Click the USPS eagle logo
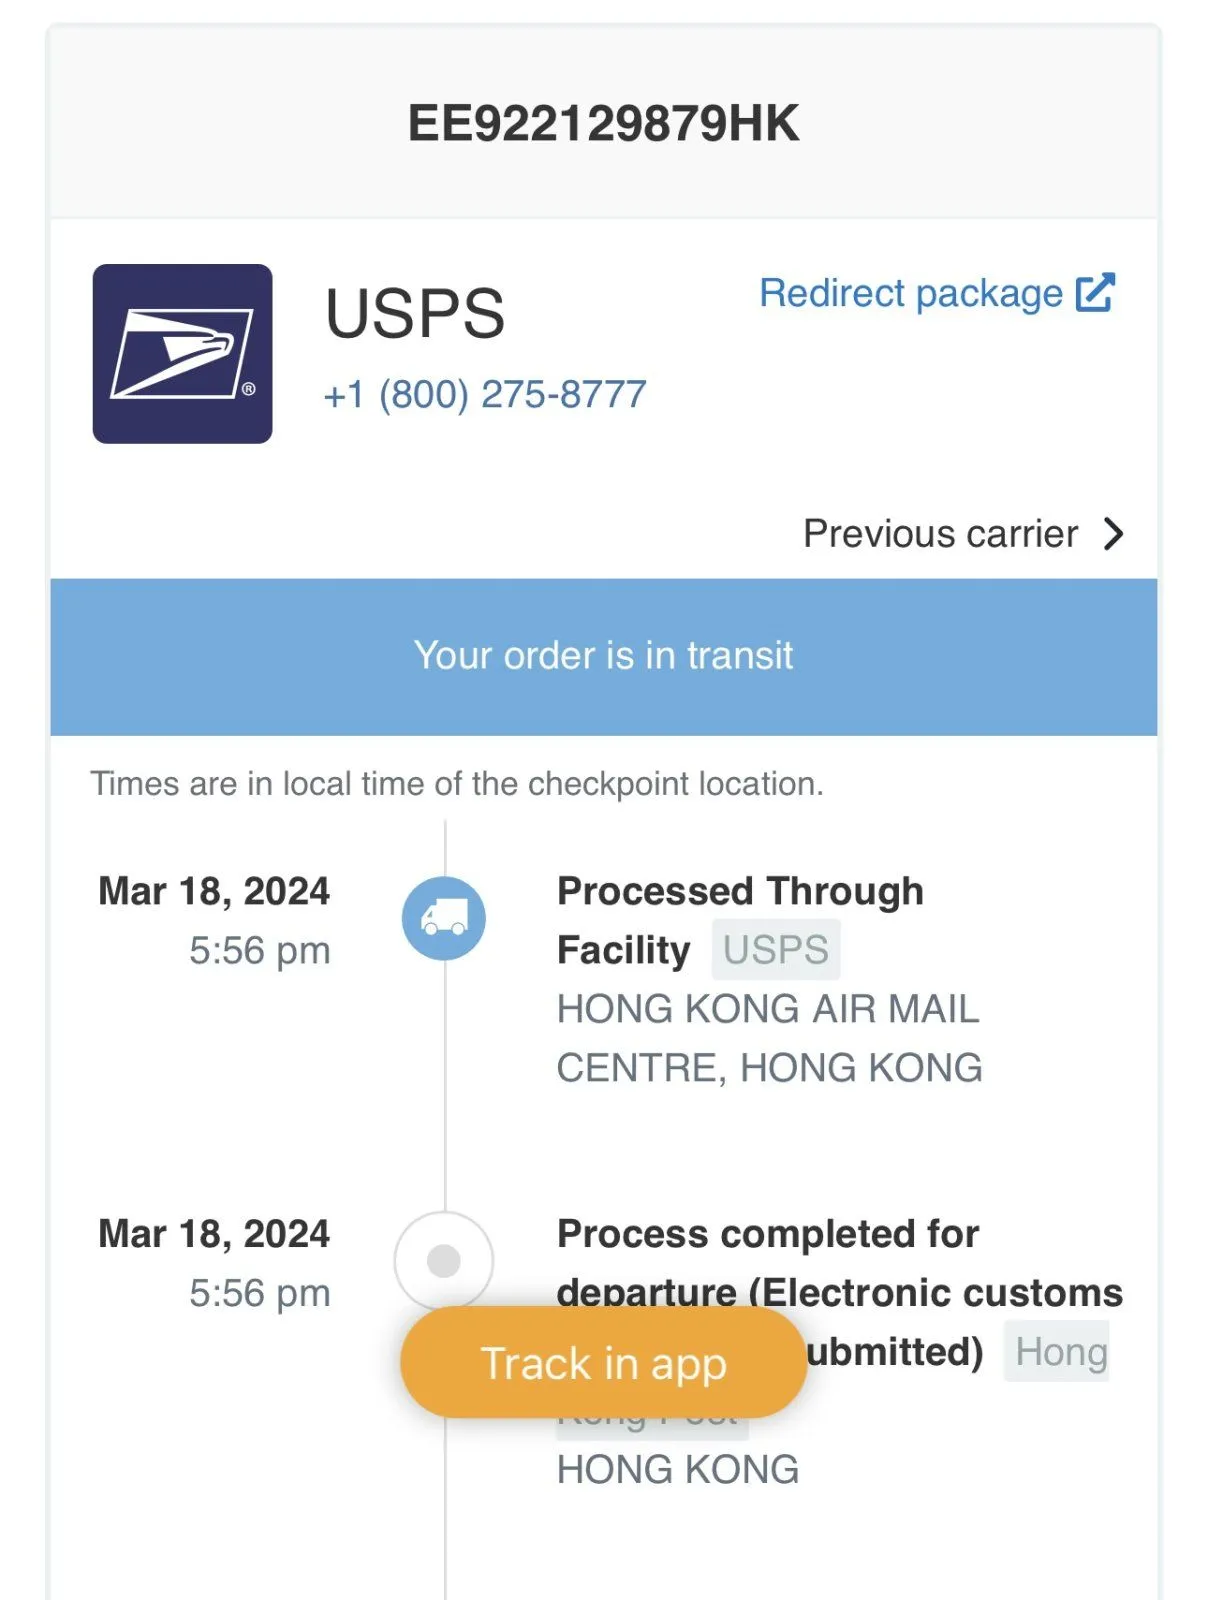This screenshot has height=1600, width=1208. point(182,353)
